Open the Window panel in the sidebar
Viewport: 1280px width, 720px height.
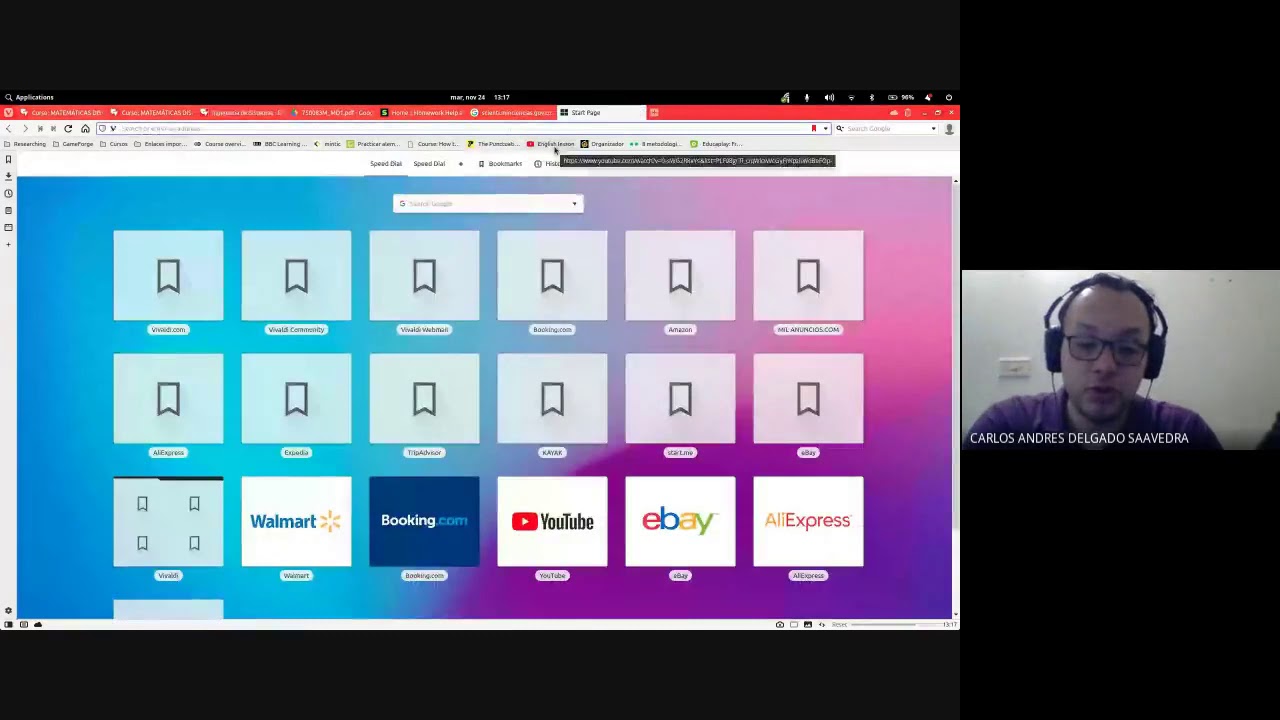click(x=8, y=227)
